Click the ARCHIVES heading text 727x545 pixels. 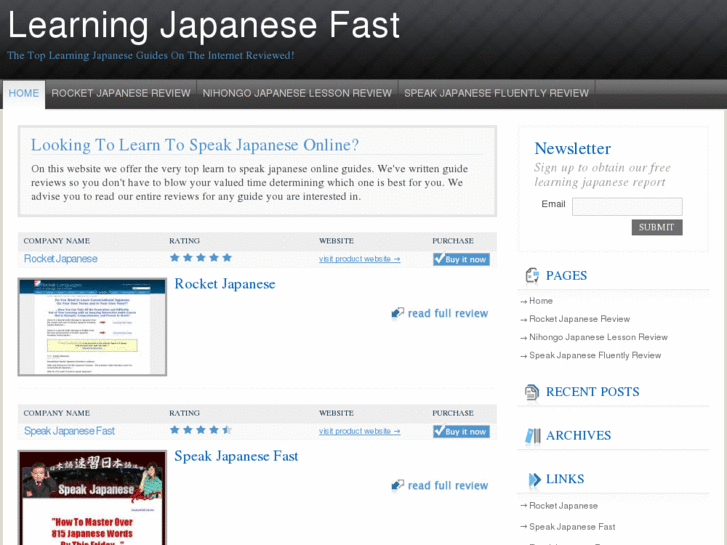[x=579, y=436]
